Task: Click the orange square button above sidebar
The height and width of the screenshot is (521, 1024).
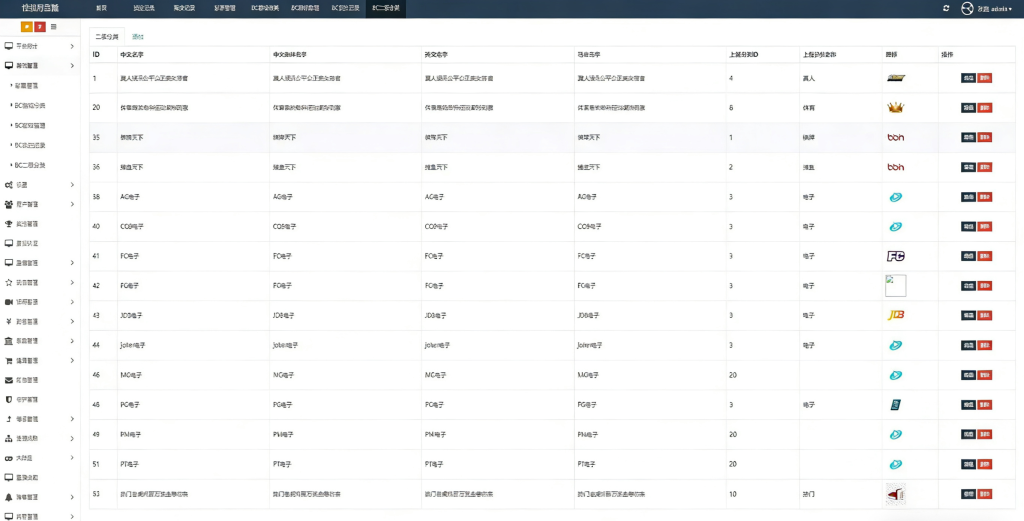Action: click(27, 26)
